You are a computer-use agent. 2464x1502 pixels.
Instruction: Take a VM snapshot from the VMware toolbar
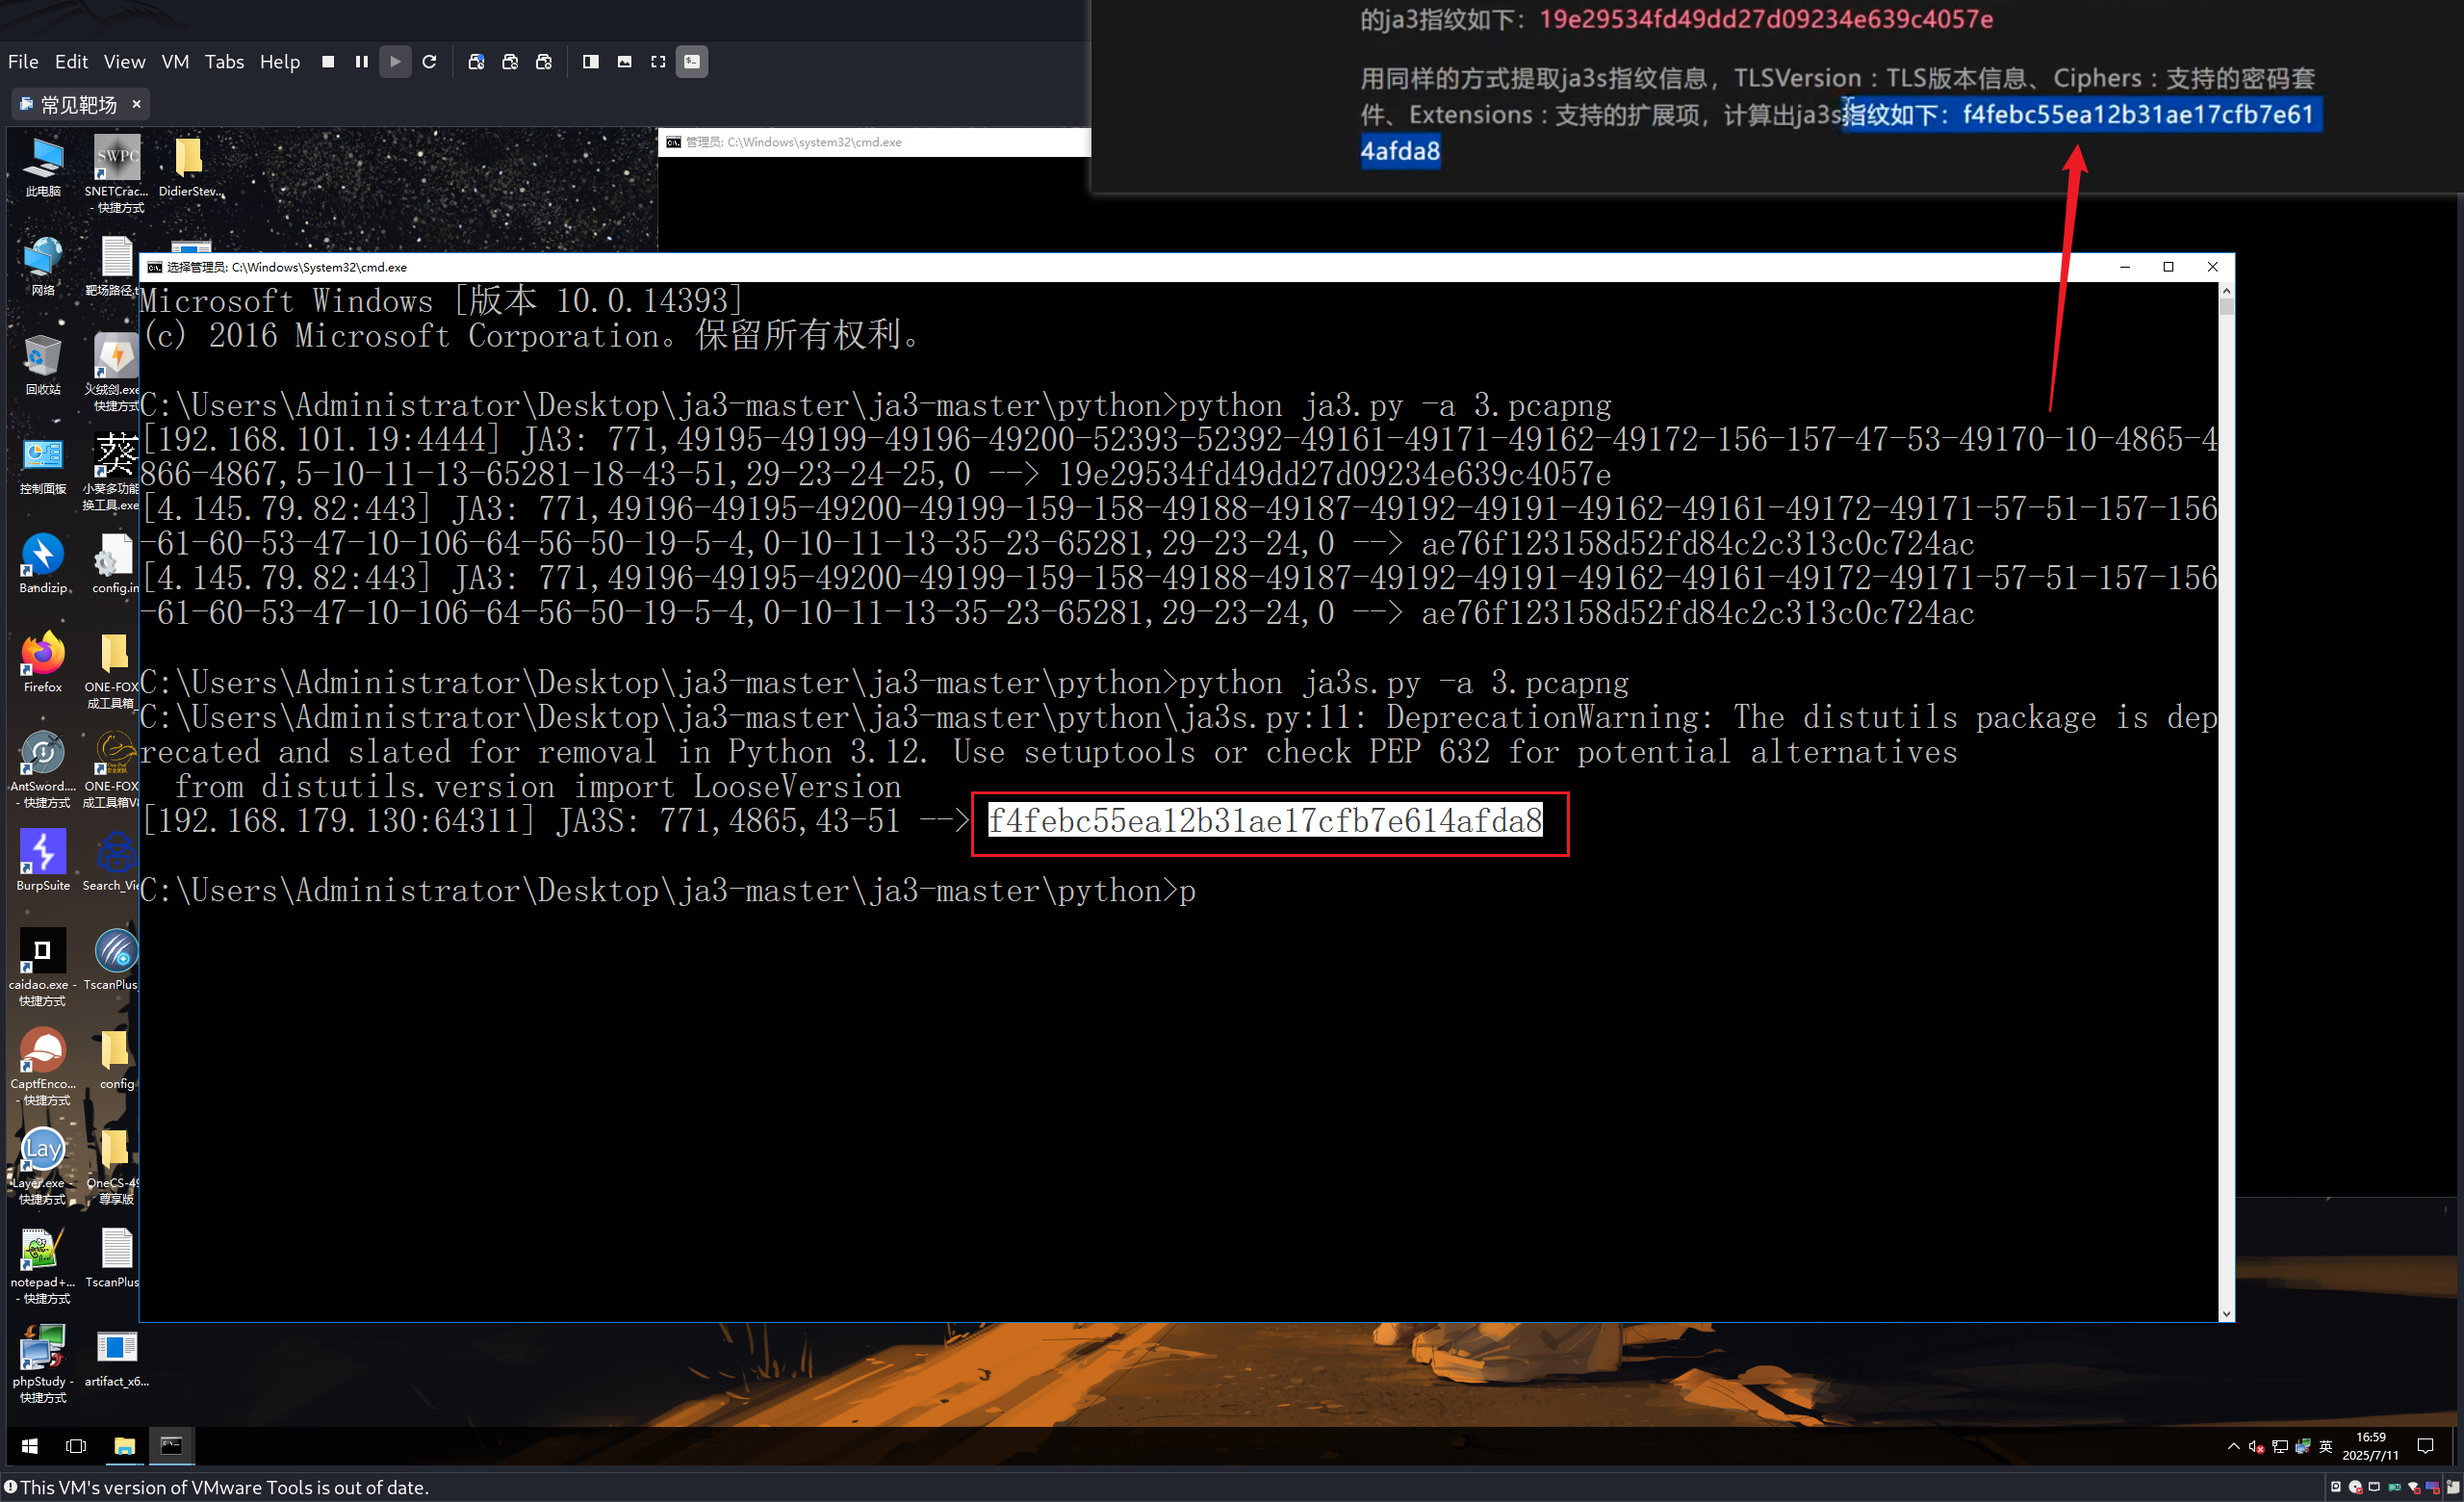(476, 61)
